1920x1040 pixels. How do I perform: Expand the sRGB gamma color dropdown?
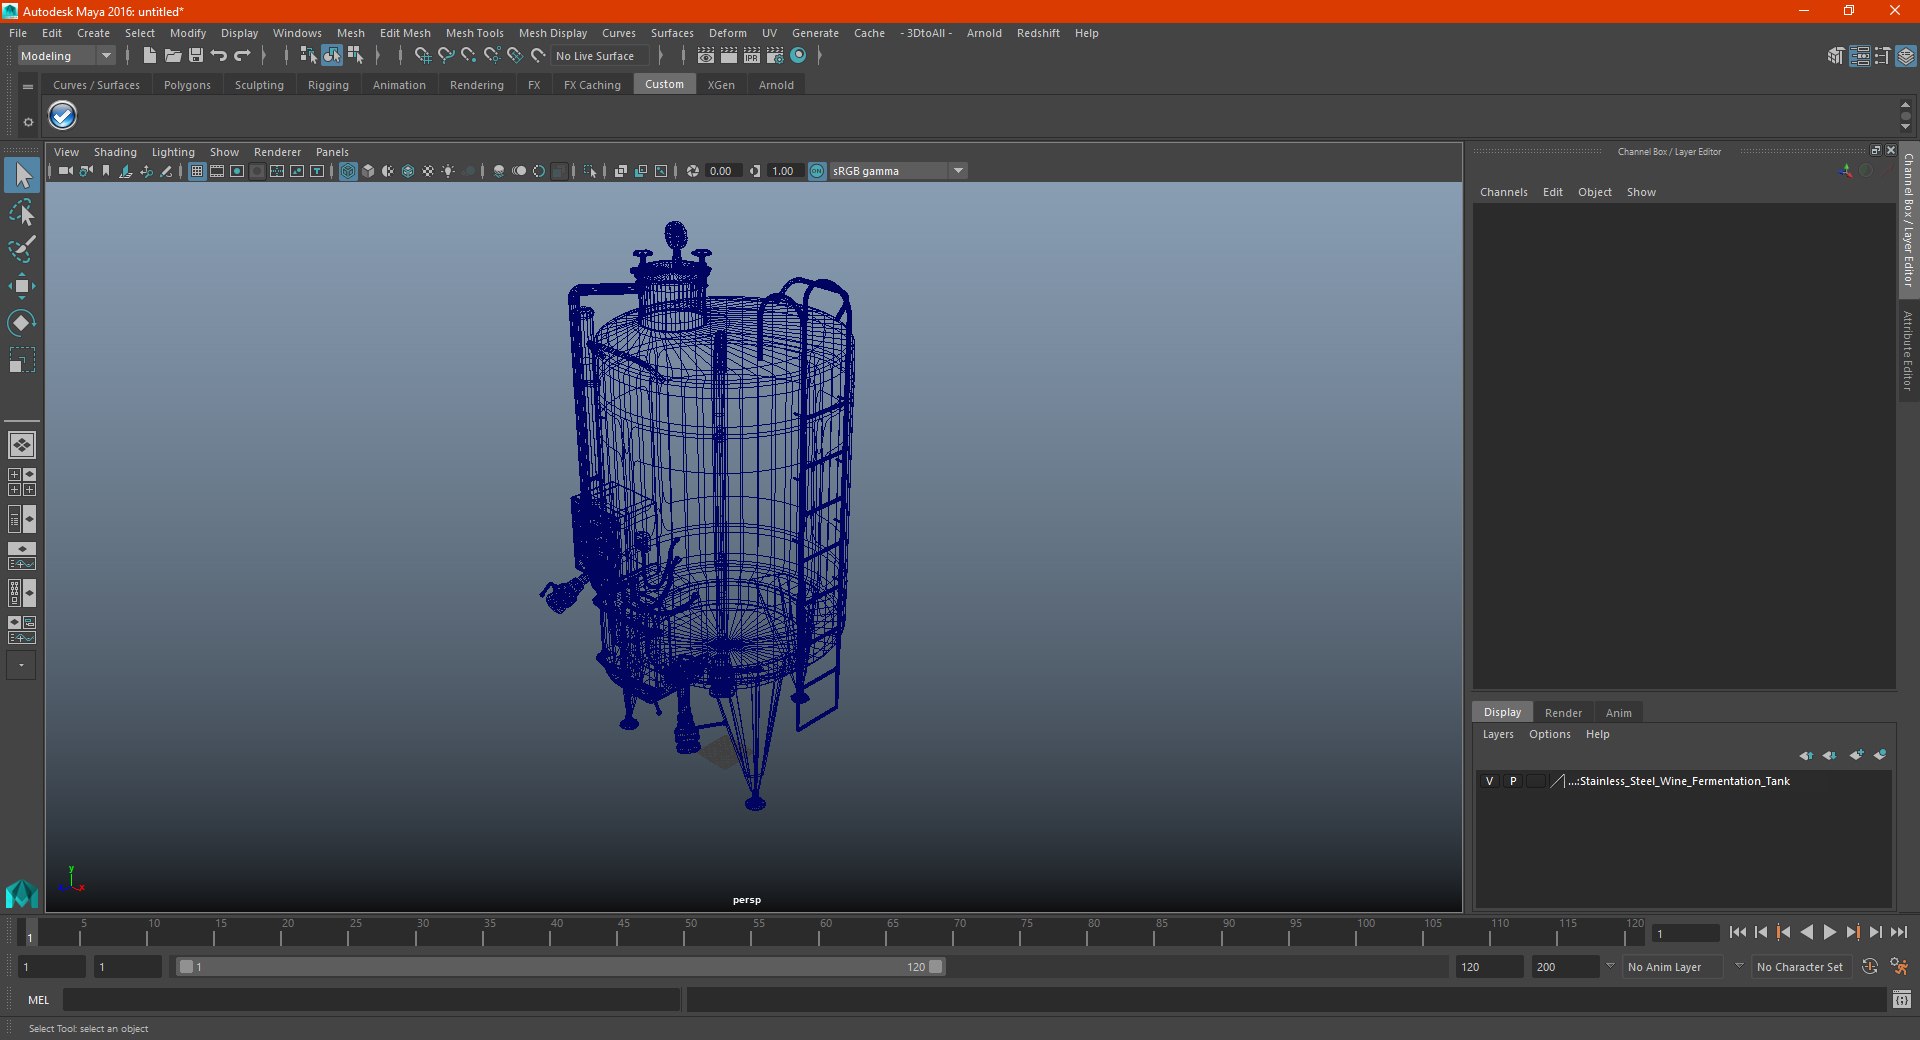click(x=958, y=171)
